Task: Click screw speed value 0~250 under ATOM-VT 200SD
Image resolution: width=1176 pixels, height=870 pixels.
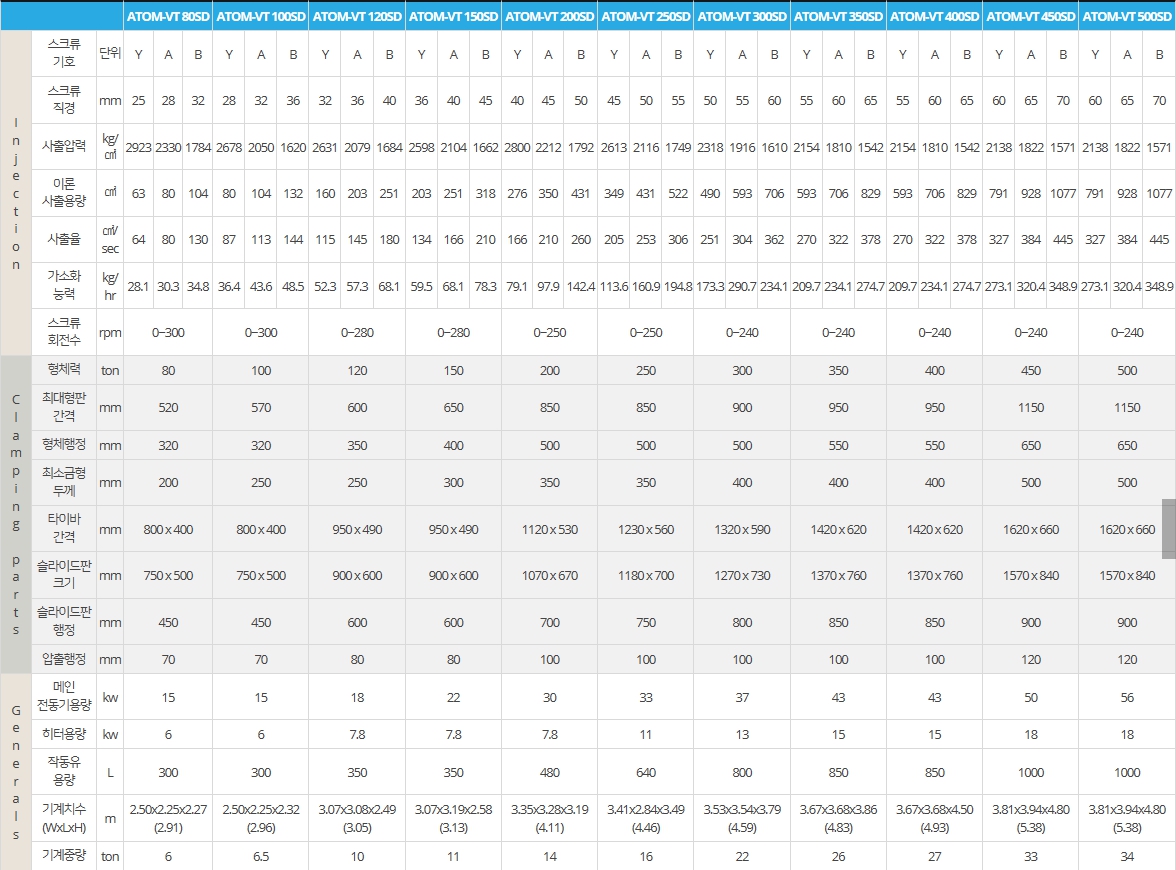Action: coord(550,332)
